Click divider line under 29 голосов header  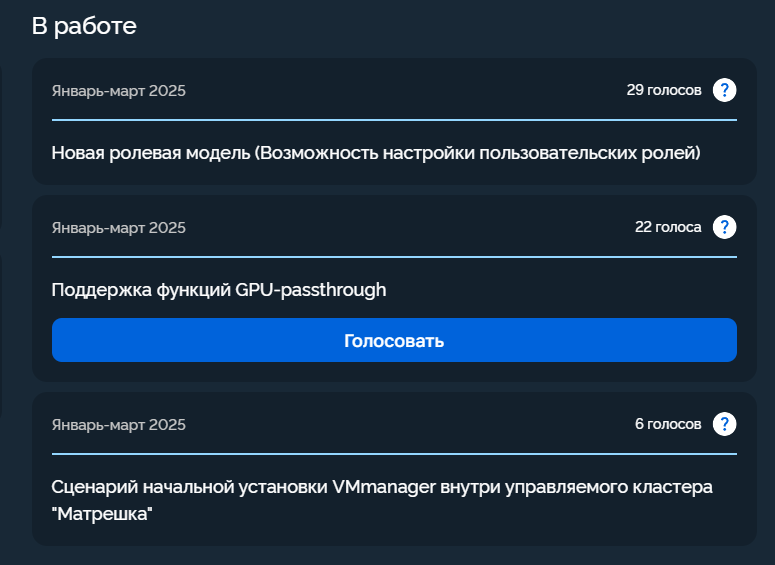click(394, 120)
